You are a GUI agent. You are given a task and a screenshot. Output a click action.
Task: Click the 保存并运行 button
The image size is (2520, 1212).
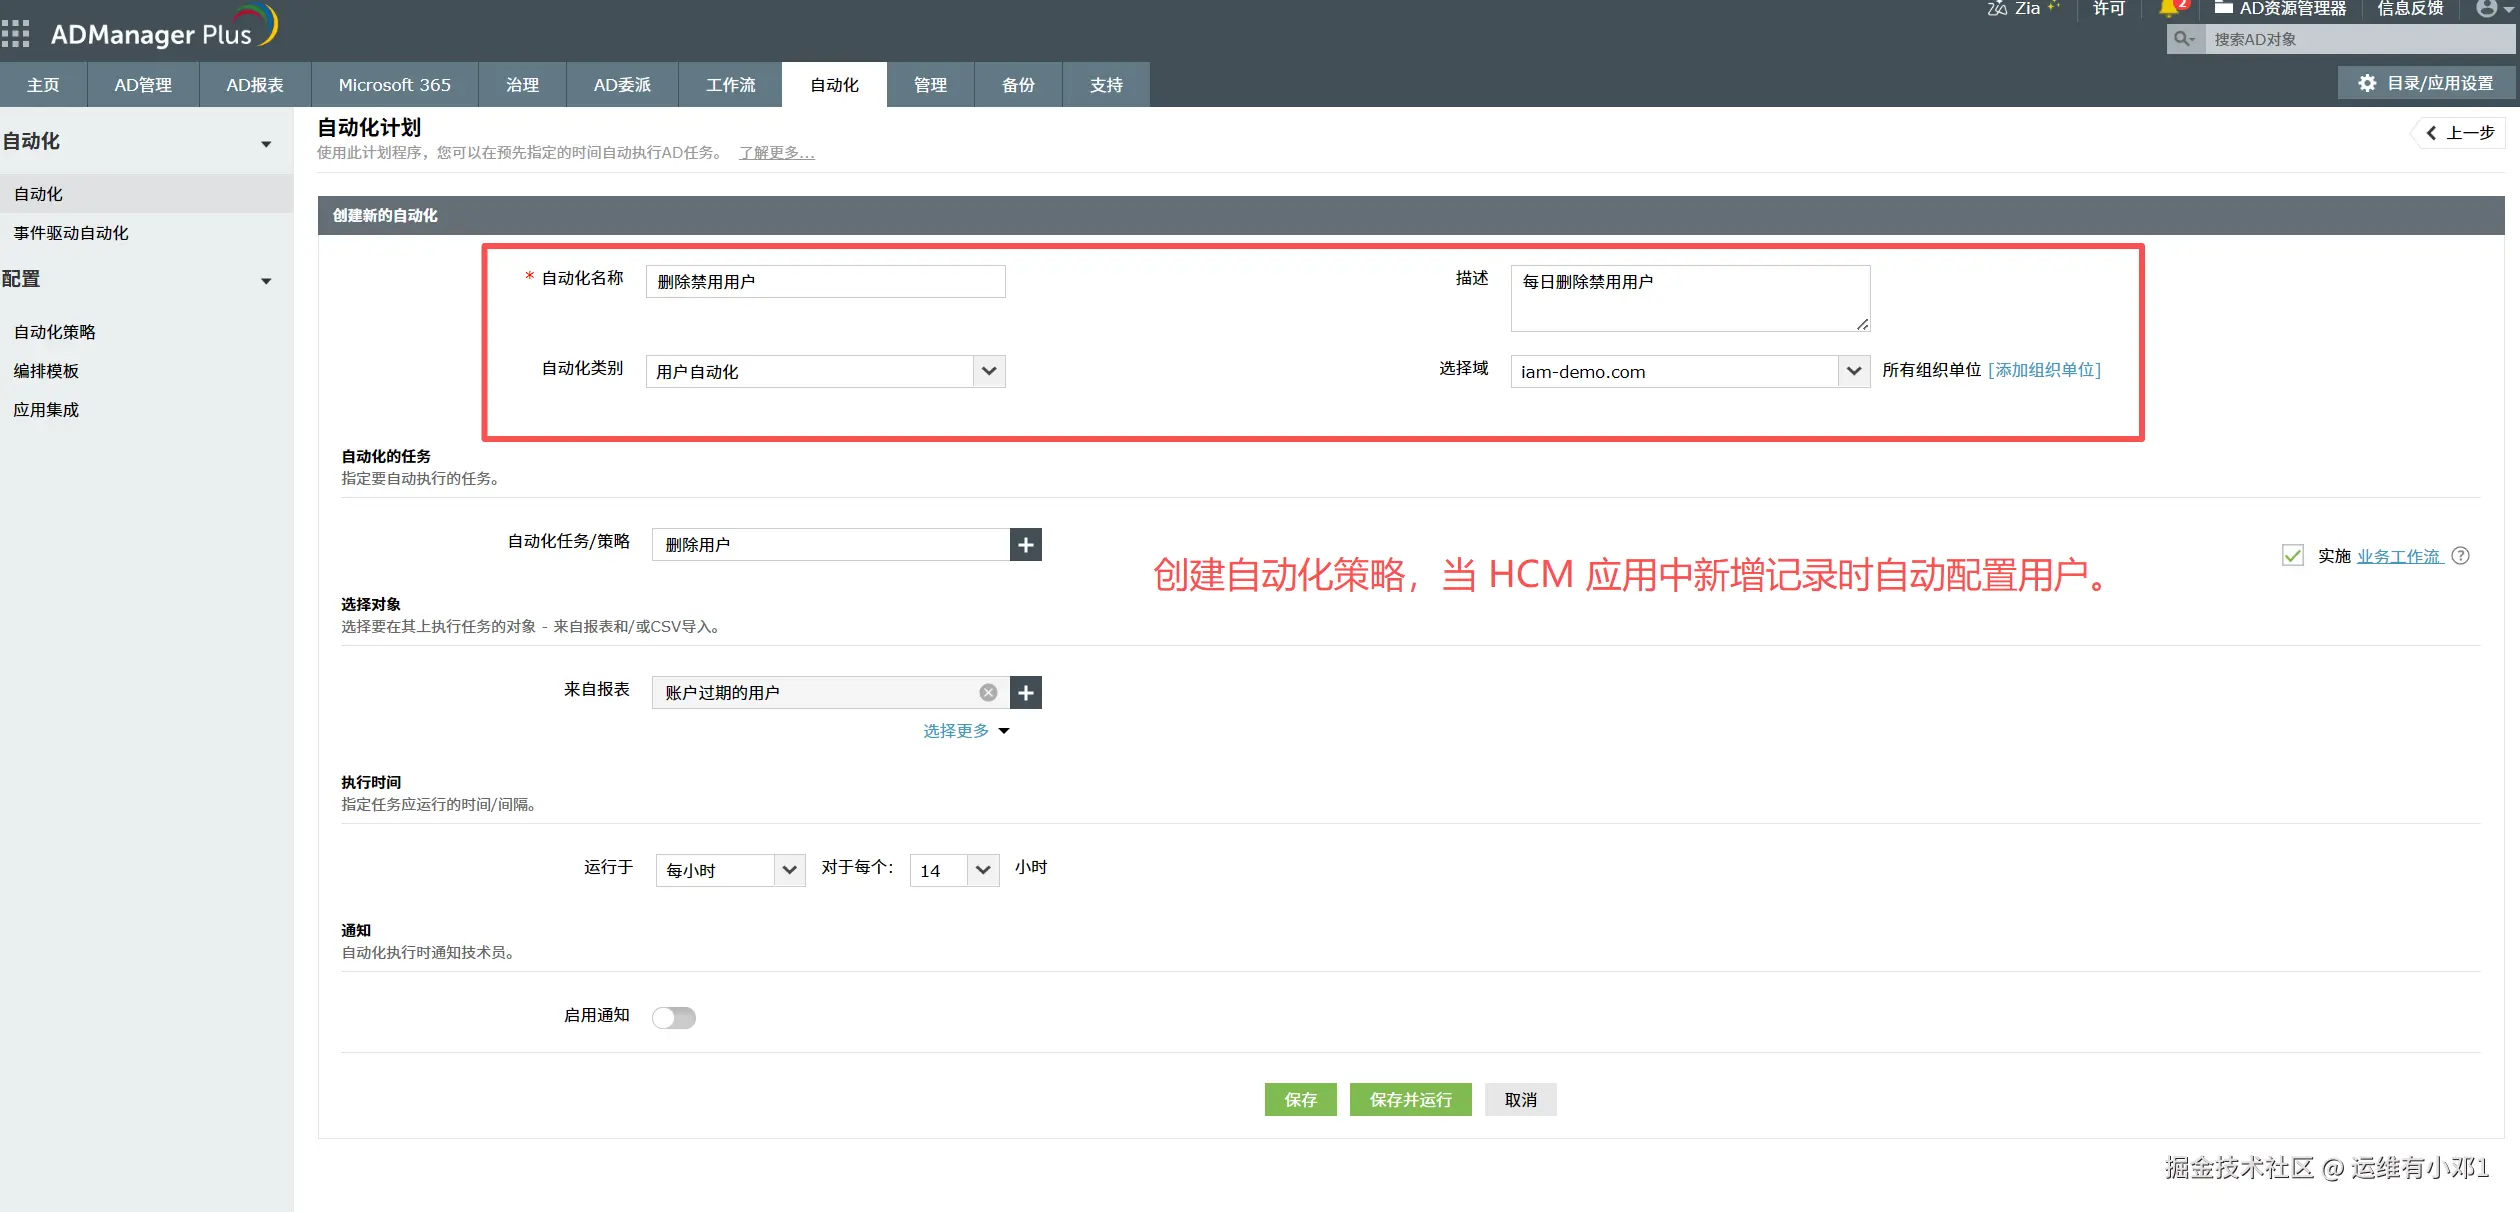[x=1410, y=1100]
